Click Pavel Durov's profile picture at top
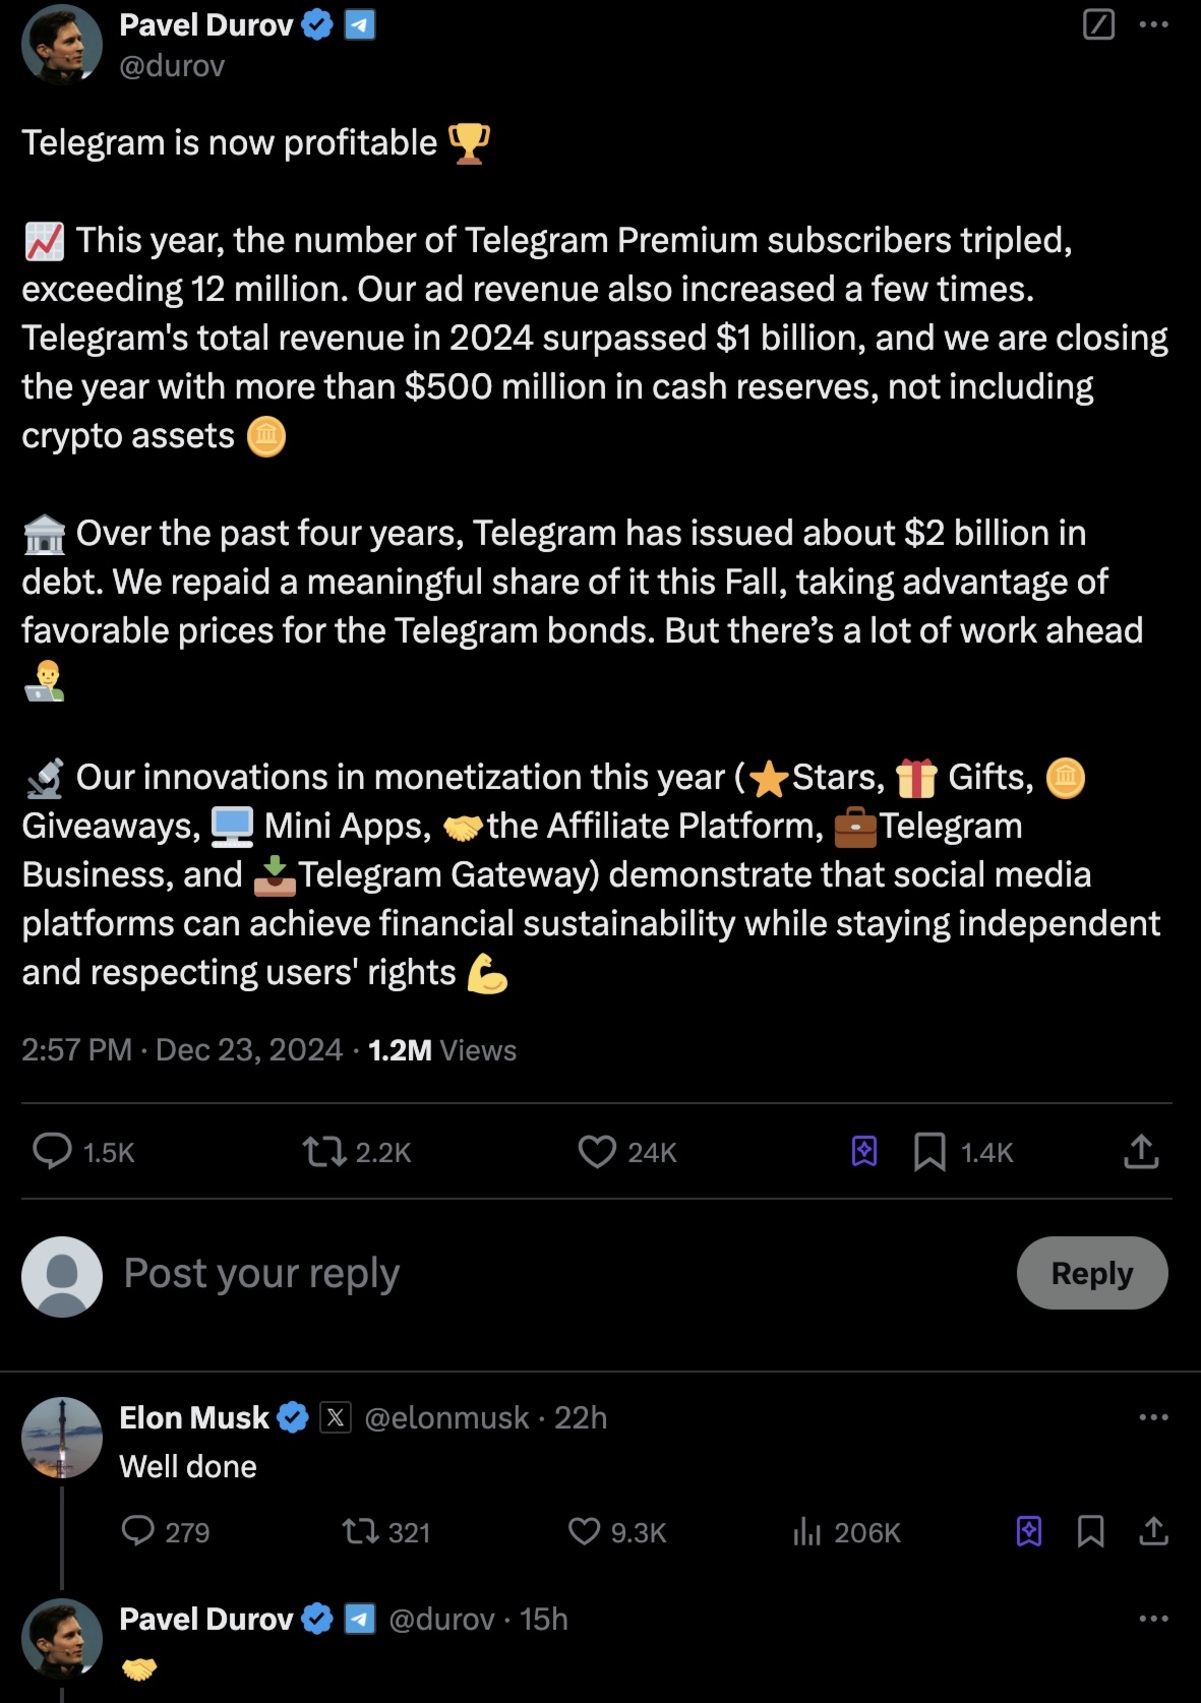This screenshot has width=1201, height=1703. pos(62,44)
